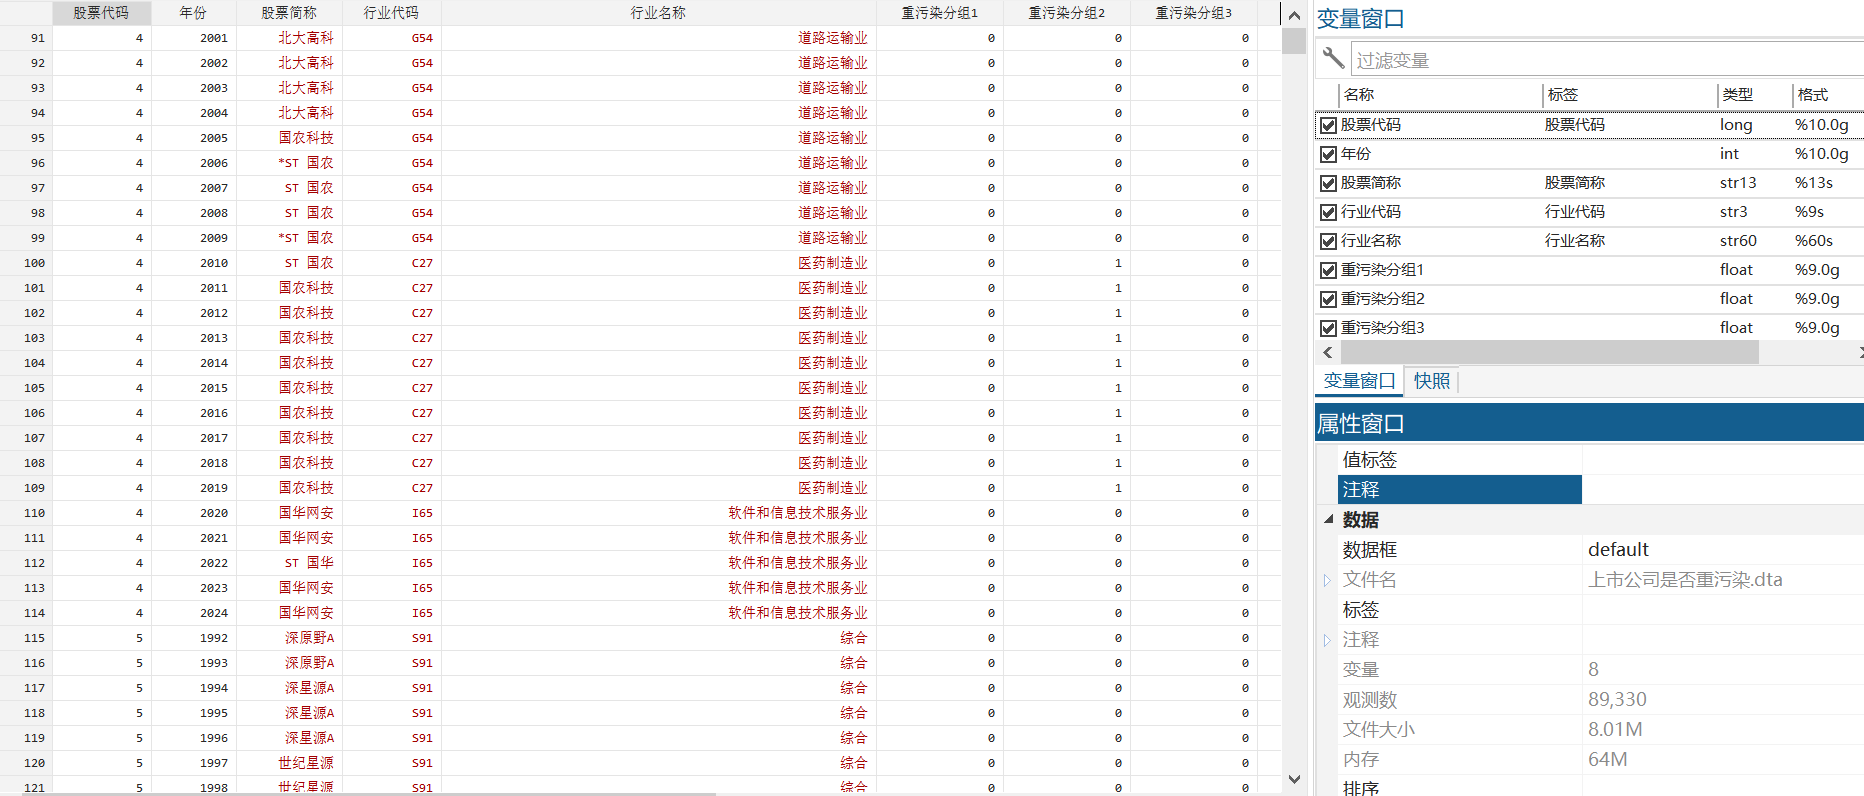Switch to the 变量窗口 tab

pyautogui.click(x=1359, y=381)
